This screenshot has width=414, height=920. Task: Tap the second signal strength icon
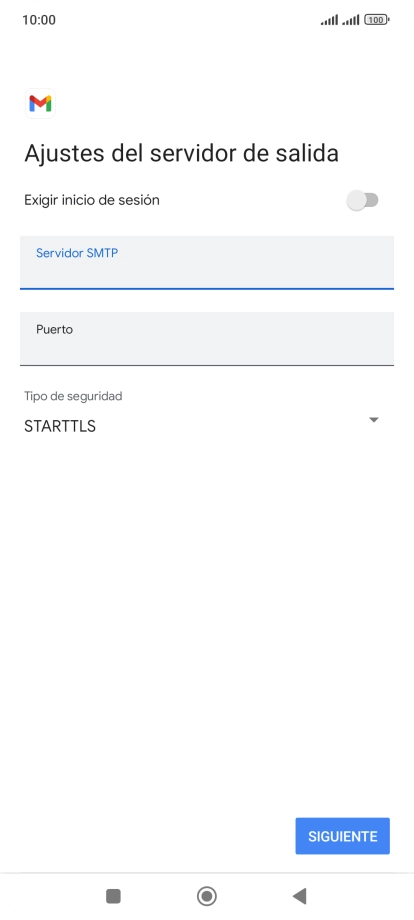(x=351, y=20)
